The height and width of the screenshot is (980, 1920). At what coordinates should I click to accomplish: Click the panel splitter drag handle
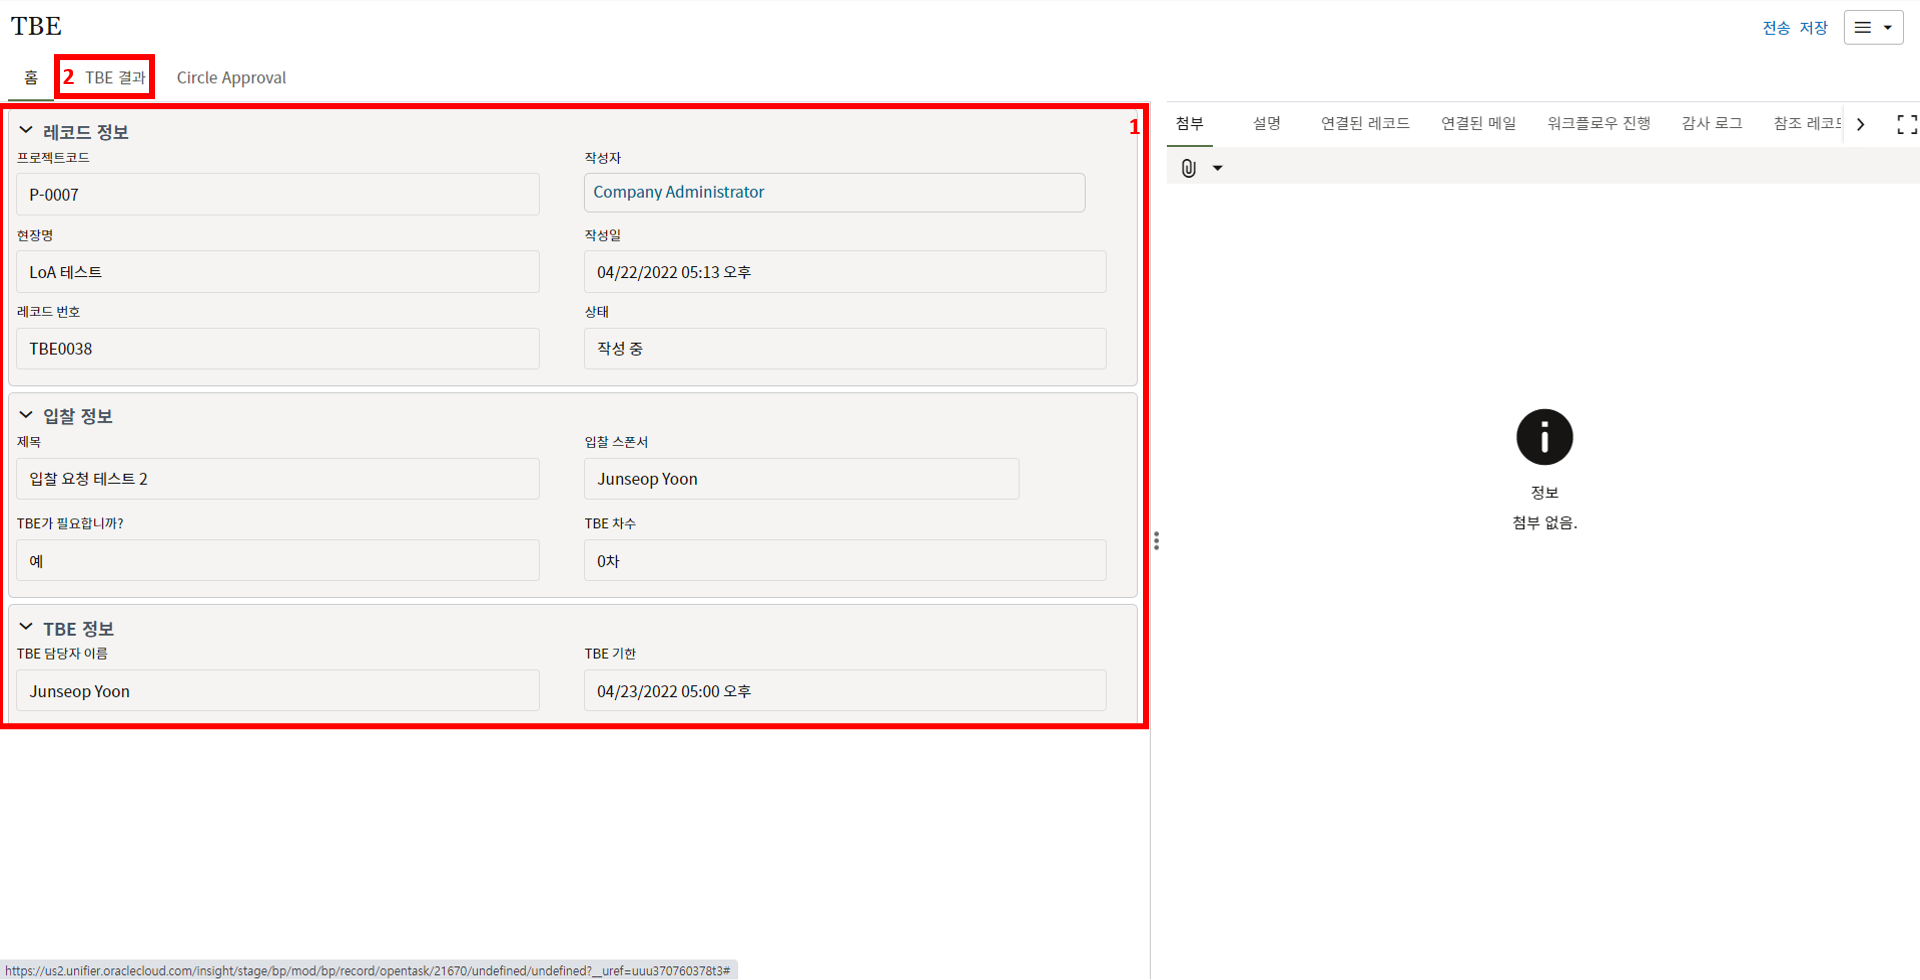coord(1156,541)
